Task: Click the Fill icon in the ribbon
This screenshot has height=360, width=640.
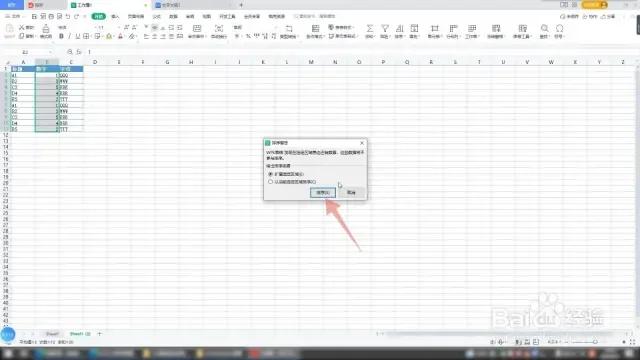Action: [414, 28]
